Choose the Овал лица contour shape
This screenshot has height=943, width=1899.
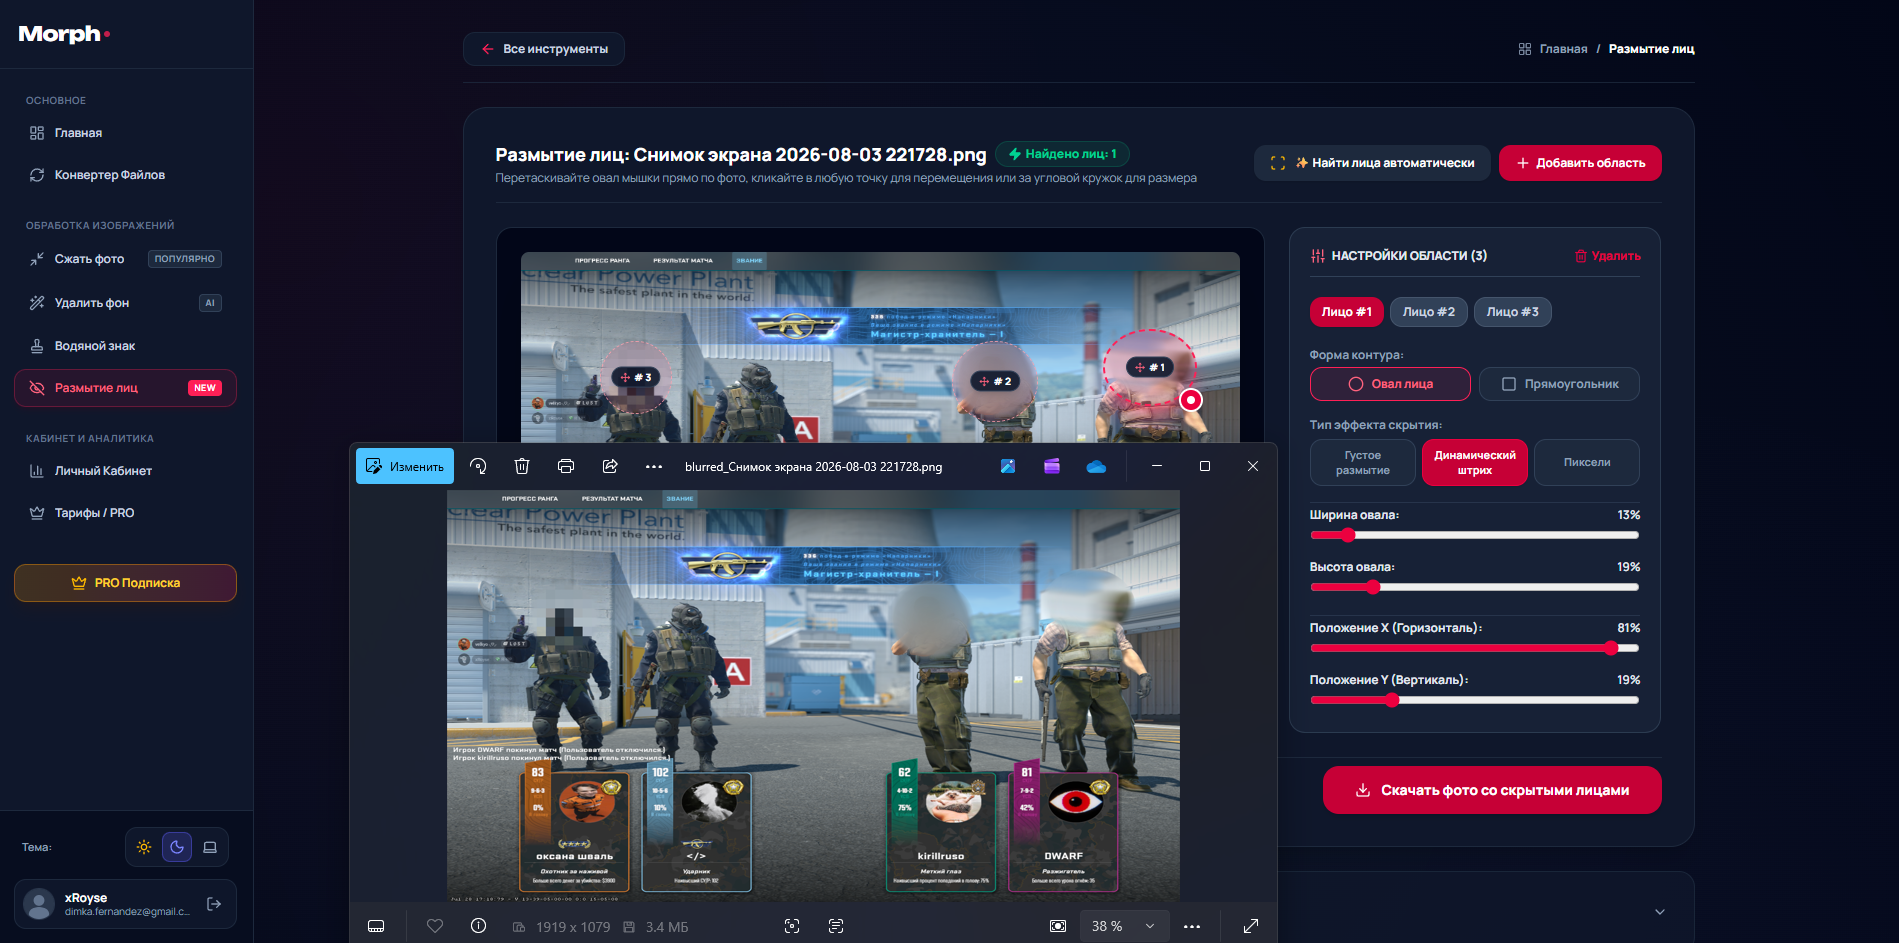1390,384
